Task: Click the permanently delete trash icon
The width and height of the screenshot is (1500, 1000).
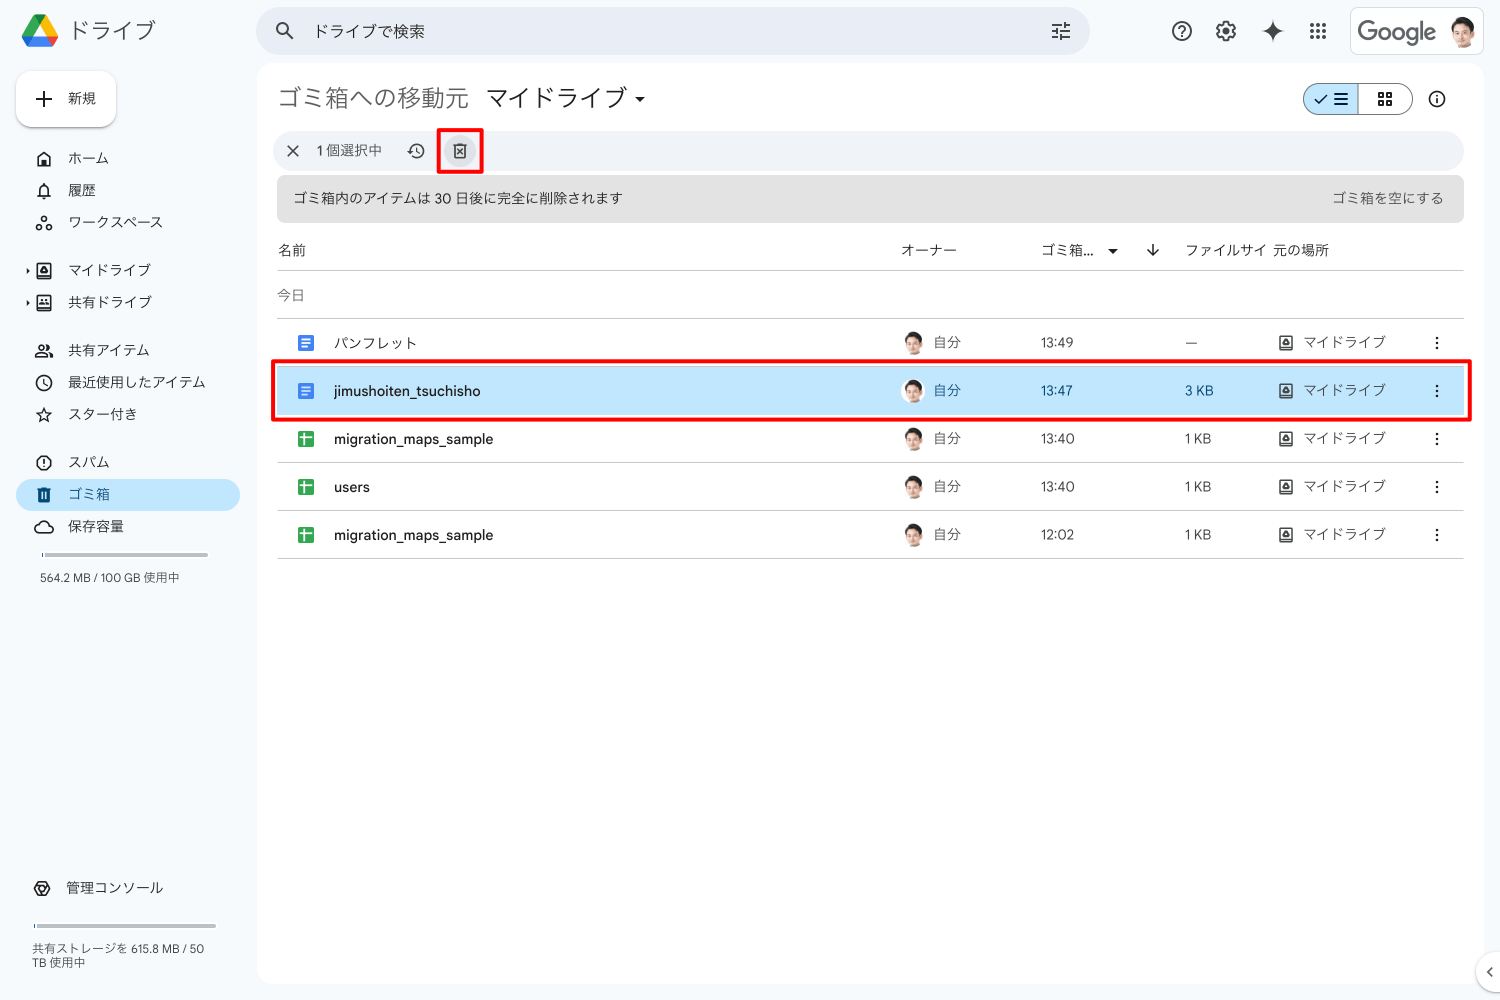Action: click(x=460, y=151)
